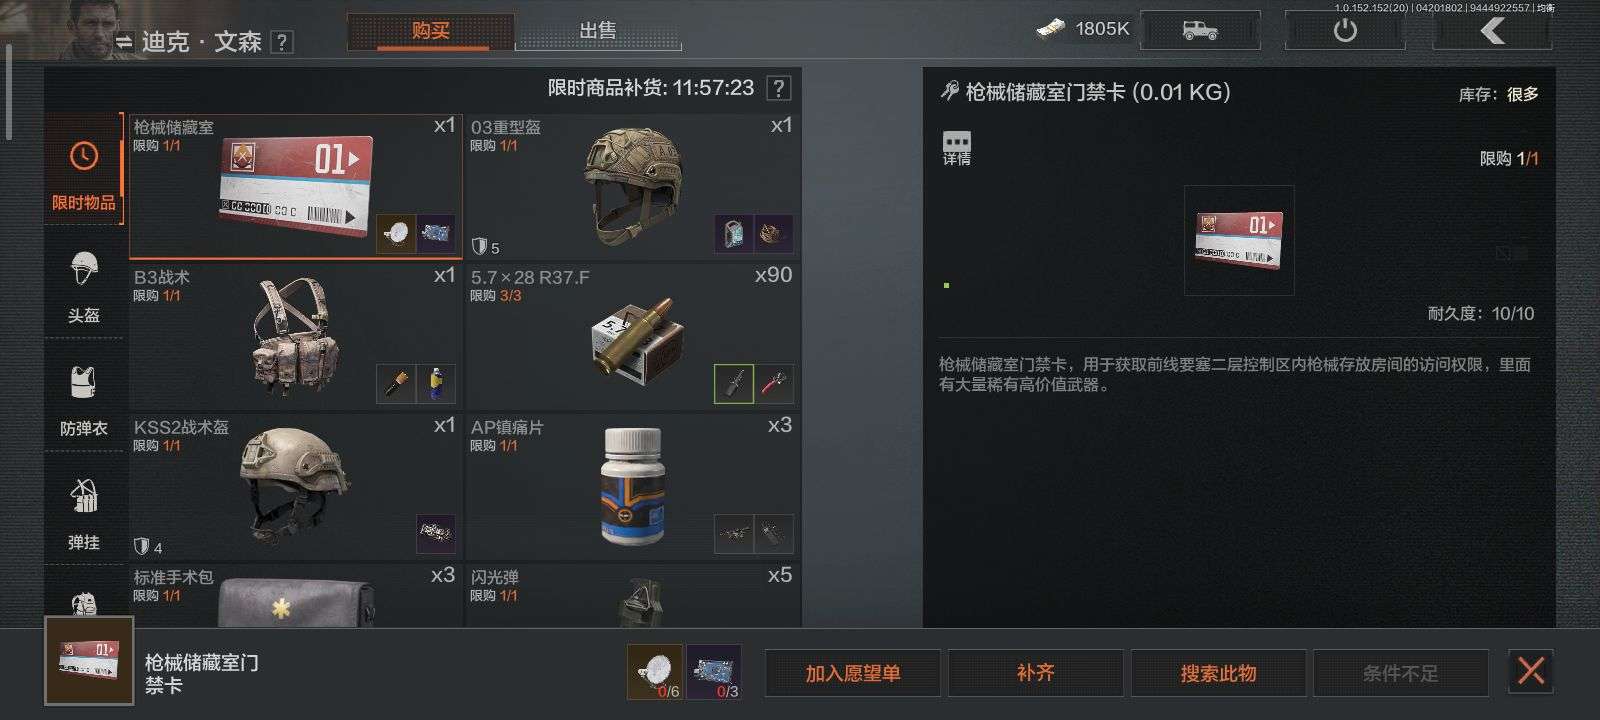Click the 搜索此物 button
The width and height of the screenshot is (1600, 720).
[x=1218, y=673]
